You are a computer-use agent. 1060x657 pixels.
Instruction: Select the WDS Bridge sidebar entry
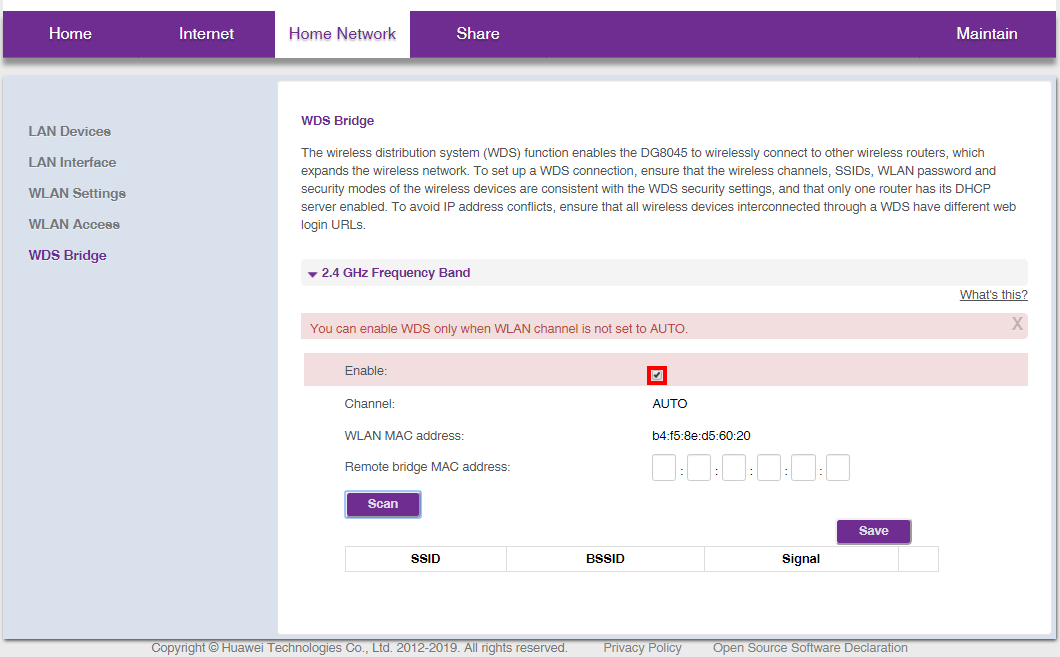(67, 255)
